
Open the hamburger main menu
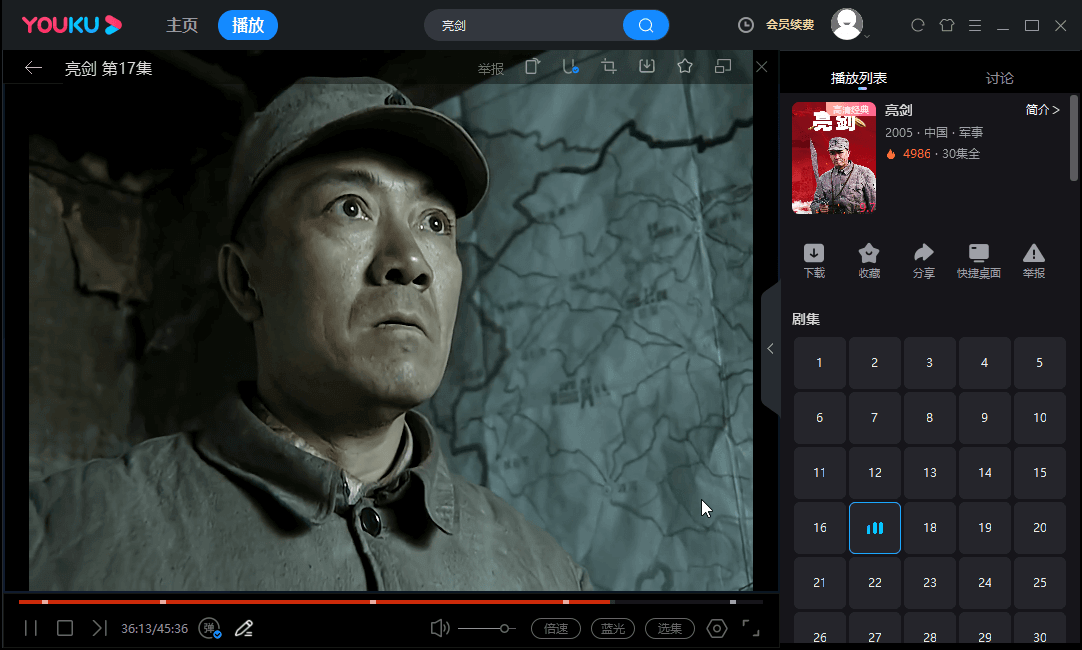pos(975,26)
